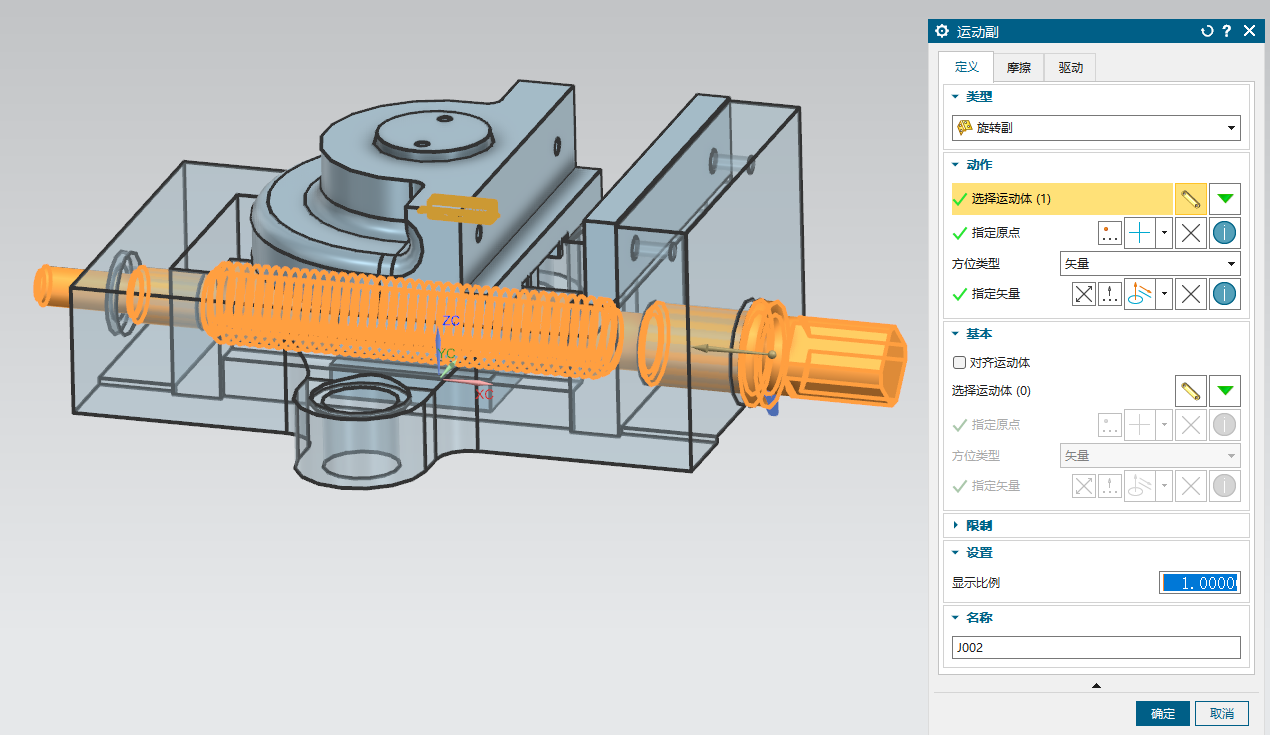Show info for the 指定原点 row

click(x=1225, y=234)
